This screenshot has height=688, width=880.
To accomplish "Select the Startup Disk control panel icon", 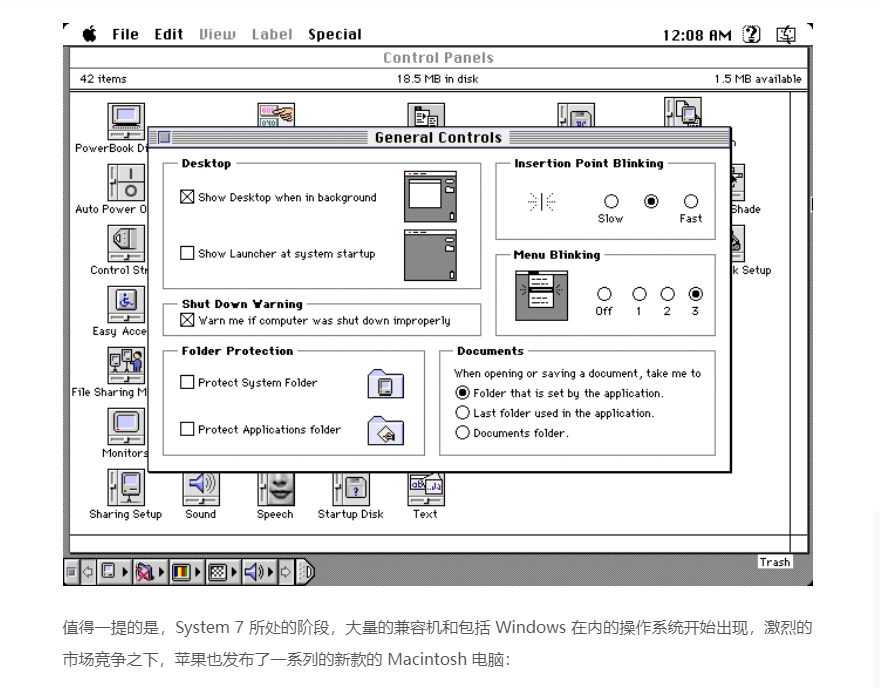I will point(350,489).
